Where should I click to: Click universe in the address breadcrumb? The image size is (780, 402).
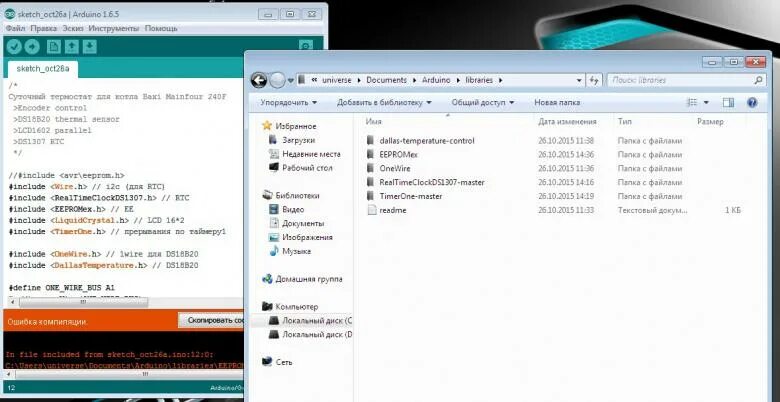pos(336,80)
